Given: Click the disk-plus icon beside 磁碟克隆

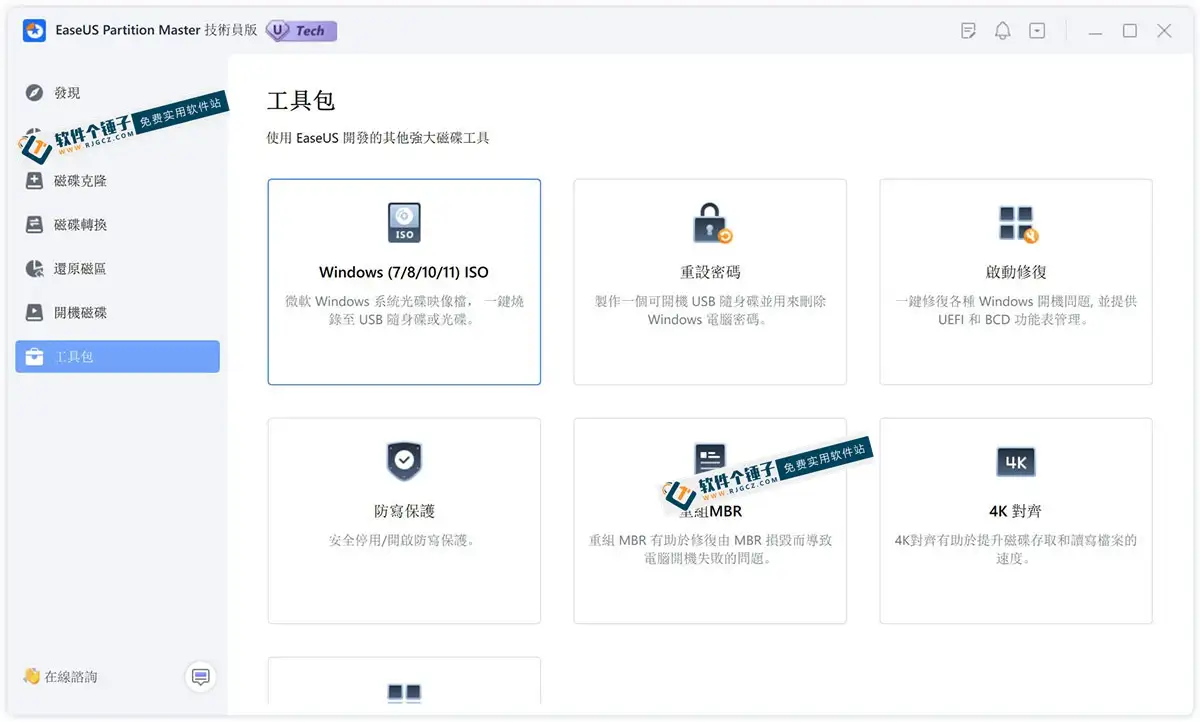Looking at the screenshot, I should pyautogui.click(x=35, y=181).
